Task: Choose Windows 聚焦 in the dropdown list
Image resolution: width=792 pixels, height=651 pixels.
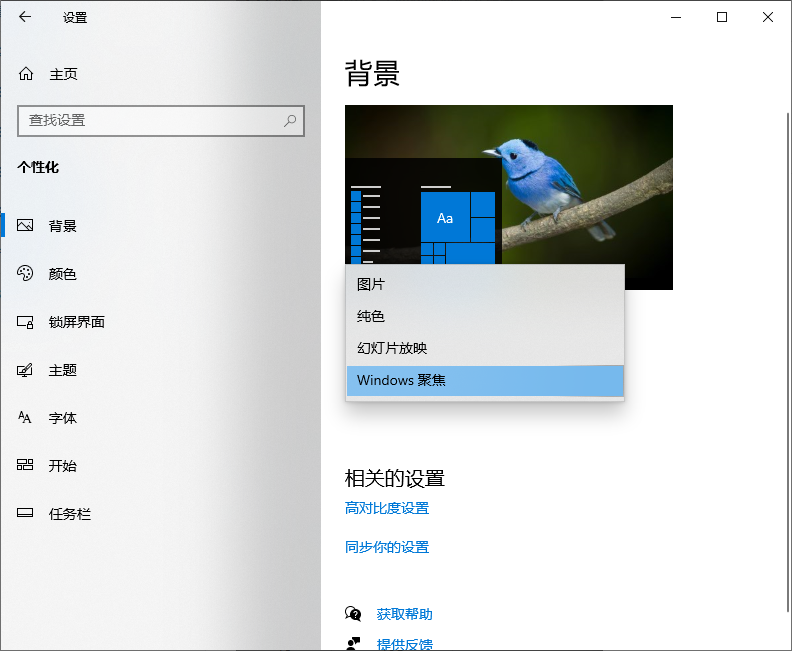Action: point(485,380)
